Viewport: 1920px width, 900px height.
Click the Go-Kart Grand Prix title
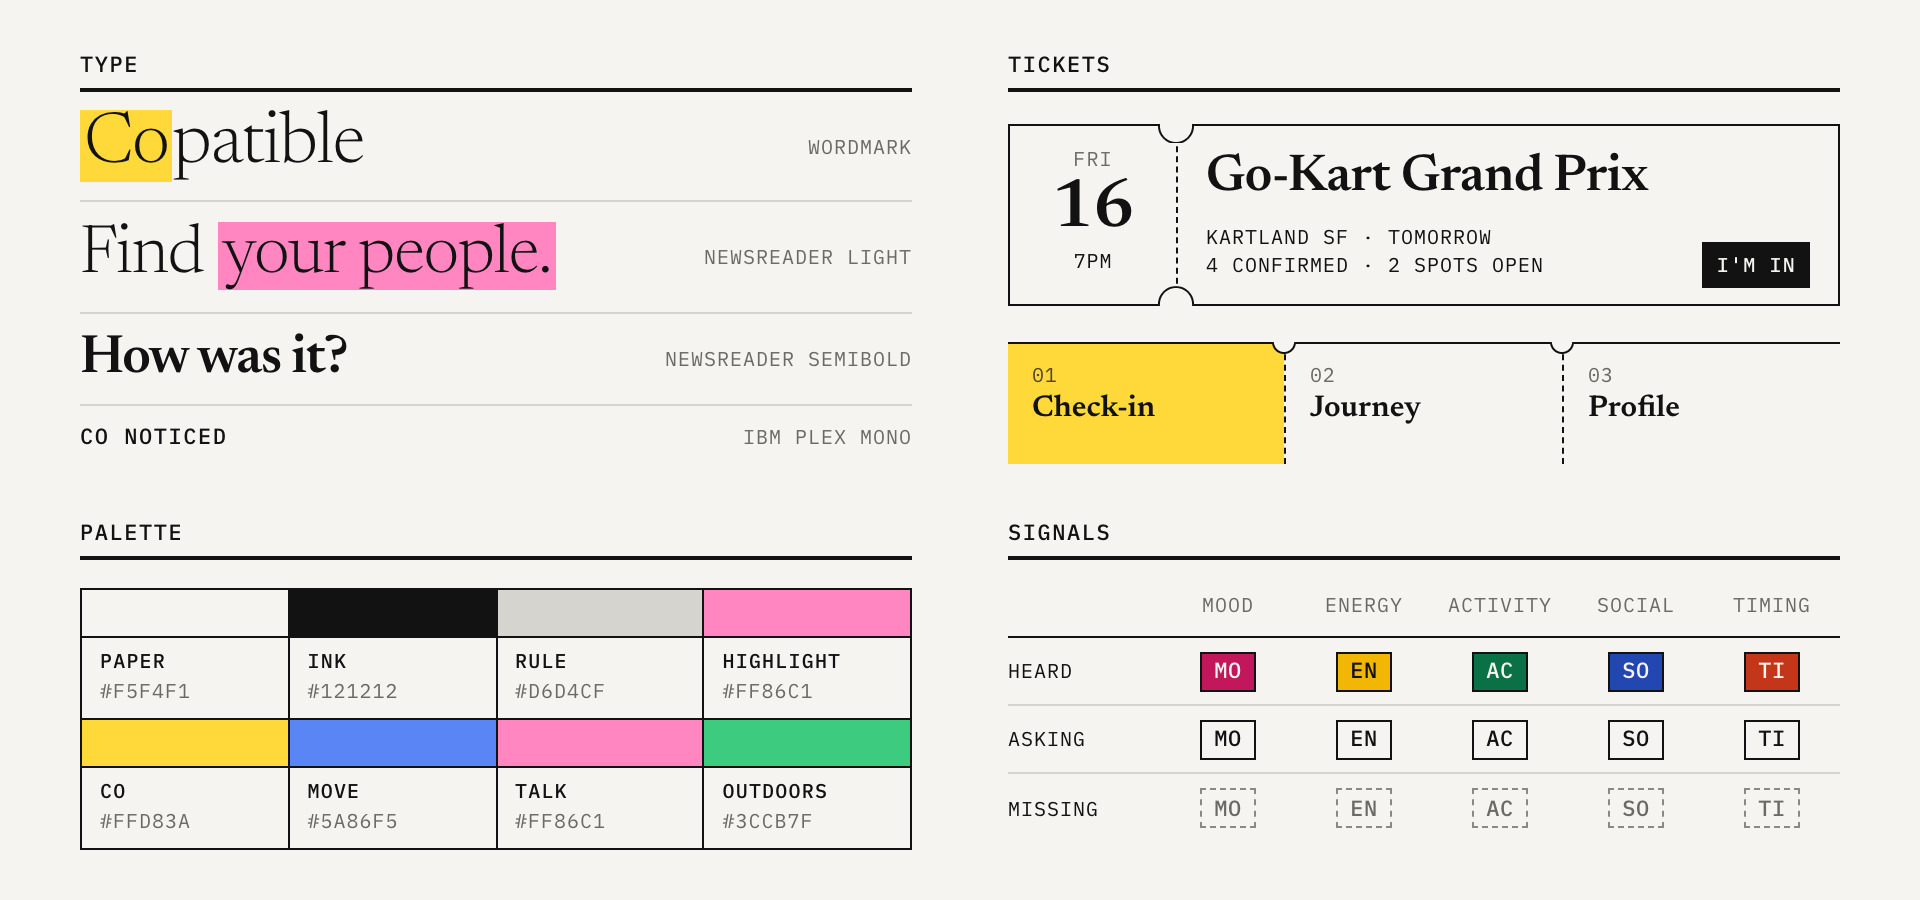tap(1427, 174)
